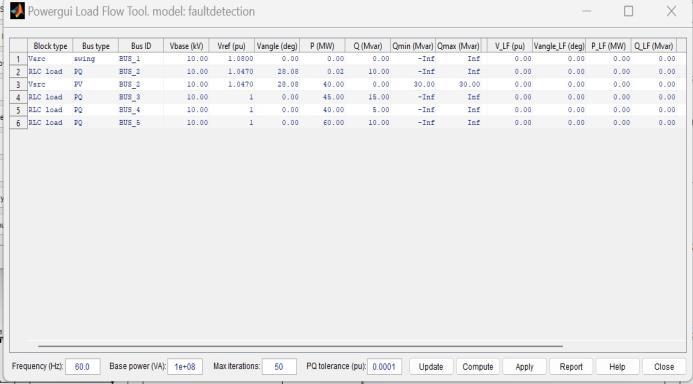Click the Base power (VA) field
The height and width of the screenshot is (384, 693).
click(185, 367)
